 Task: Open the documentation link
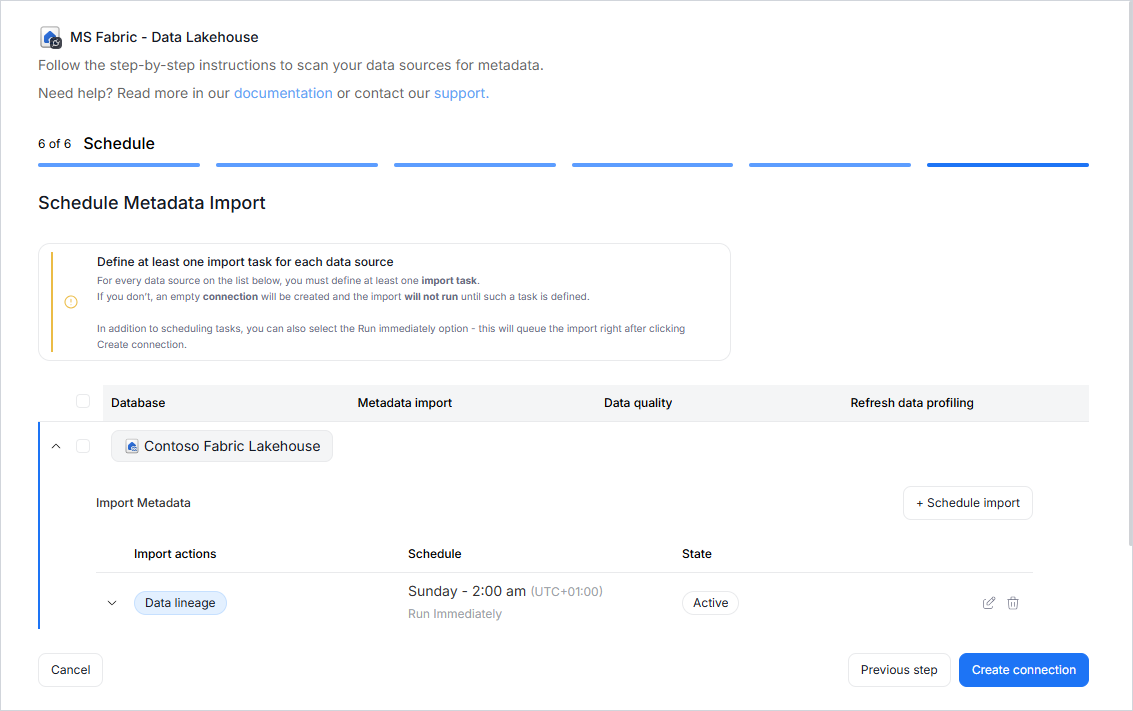pyautogui.click(x=283, y=93)
